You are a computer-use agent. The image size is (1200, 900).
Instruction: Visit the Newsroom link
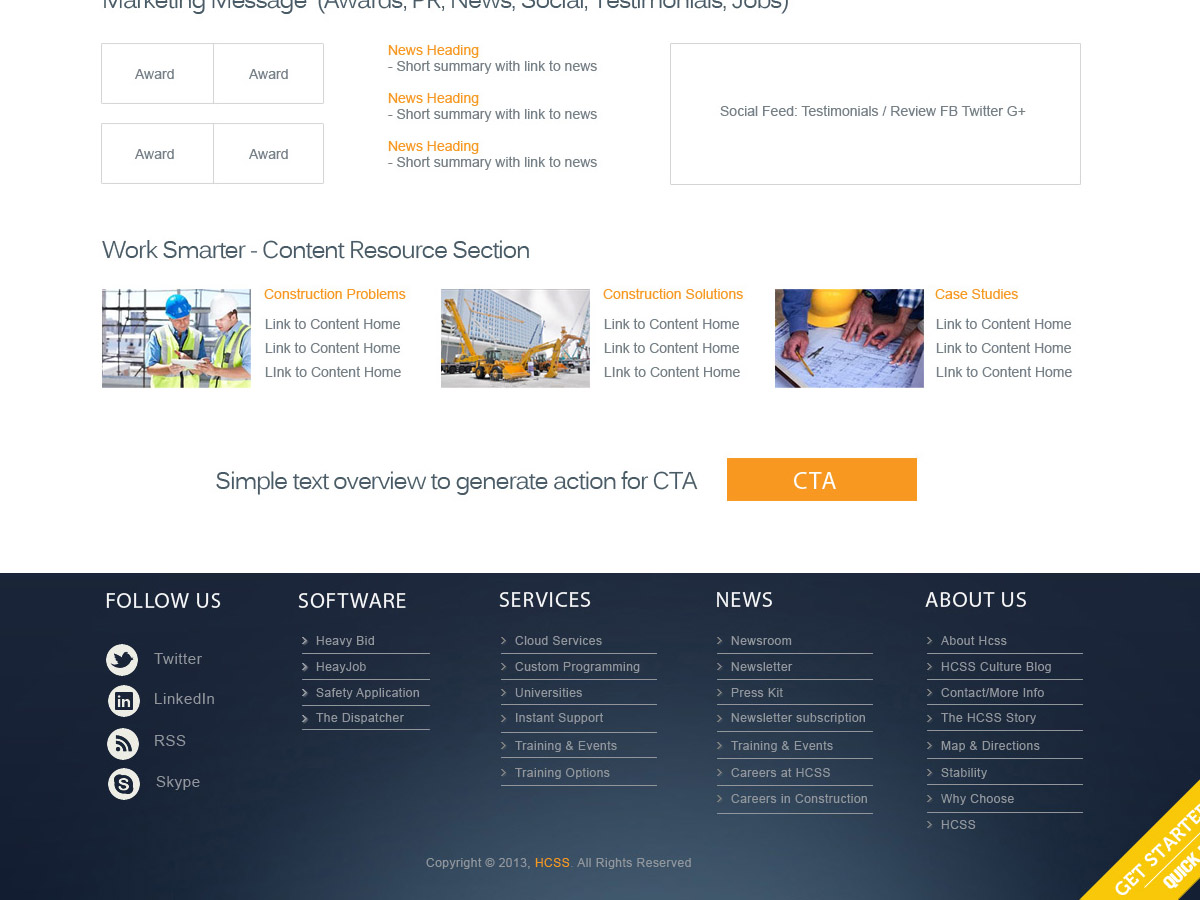pyautogui.click(x=761, y=641)
